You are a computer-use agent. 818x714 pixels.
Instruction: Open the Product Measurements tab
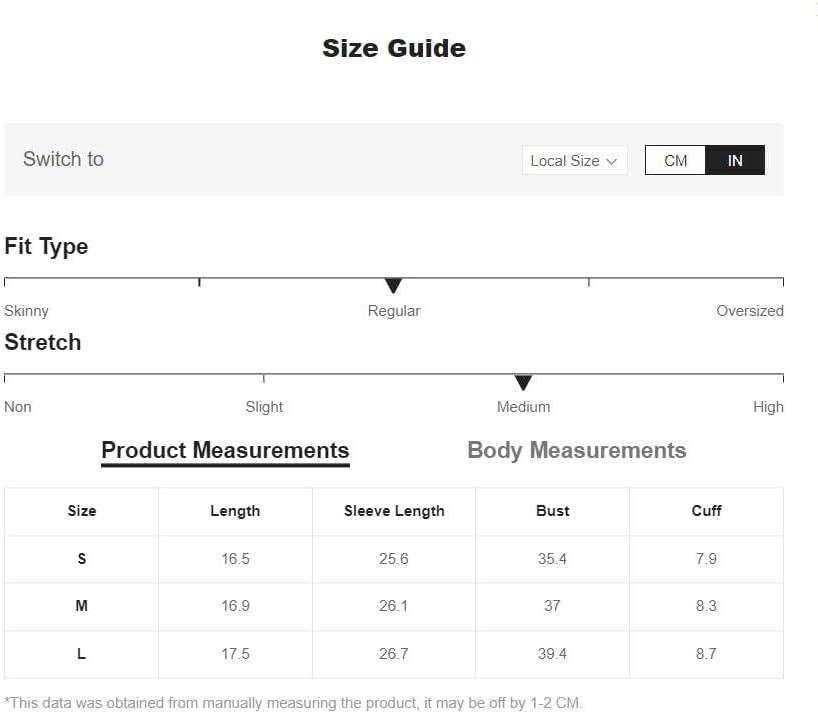(x=225, y=451)
